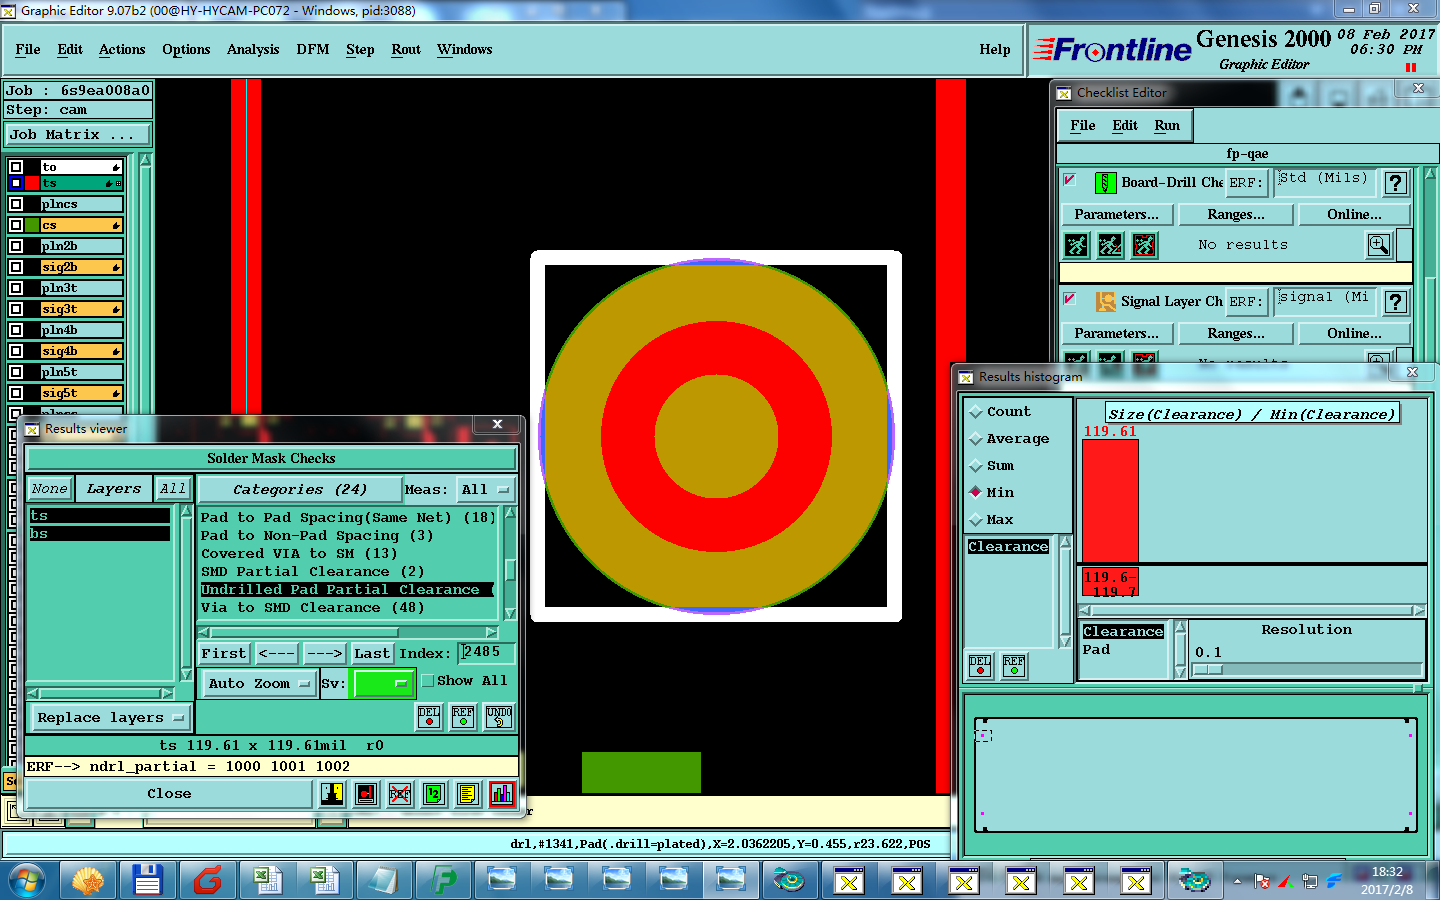
Task: Click the red-marked layer icon beside Close button
Action: coord(366,794)
